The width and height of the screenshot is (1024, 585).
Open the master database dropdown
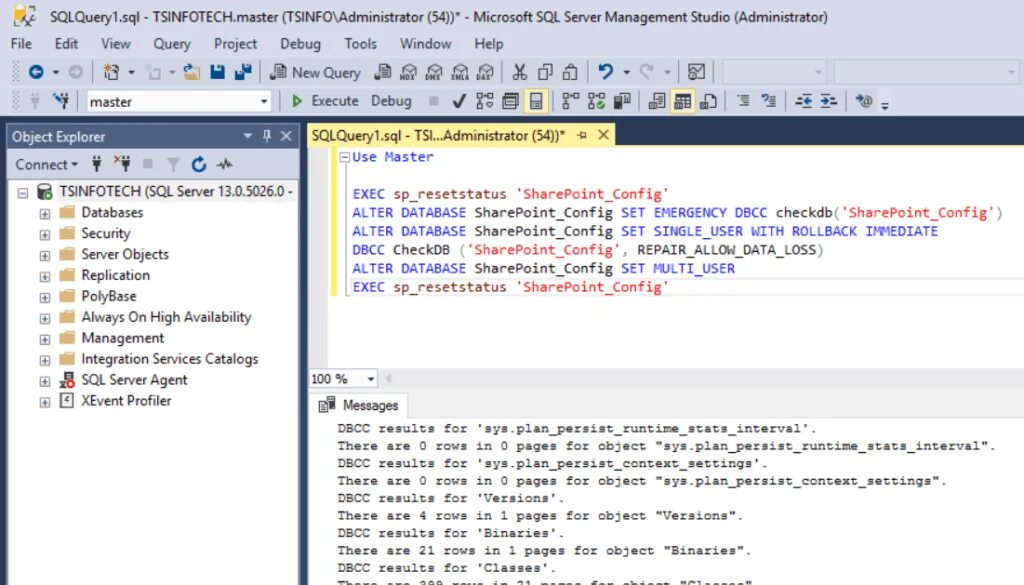click(264, 101)
